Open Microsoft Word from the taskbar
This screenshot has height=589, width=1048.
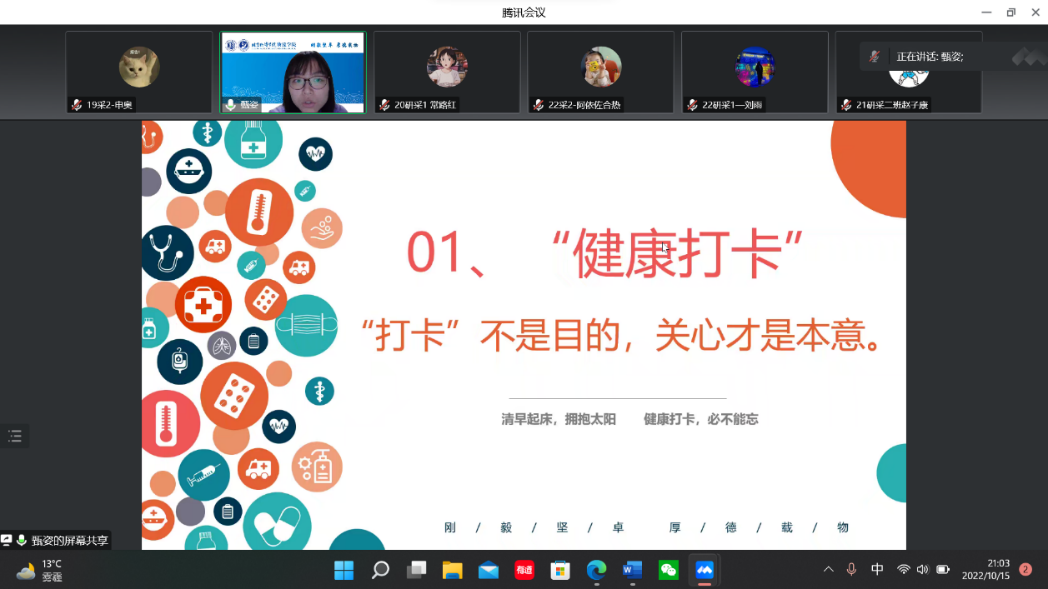coord(632,570)
